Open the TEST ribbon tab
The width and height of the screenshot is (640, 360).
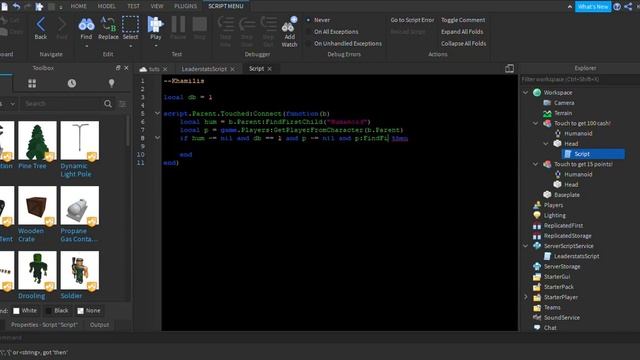(133, 6)
